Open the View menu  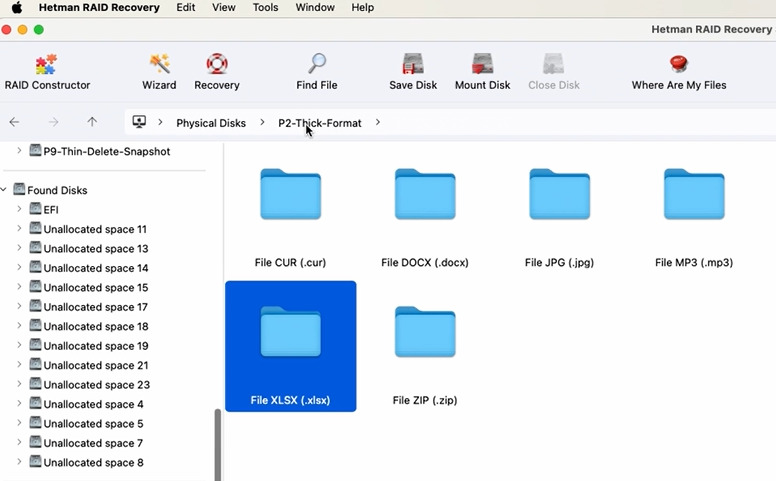[x=224, y=7]
